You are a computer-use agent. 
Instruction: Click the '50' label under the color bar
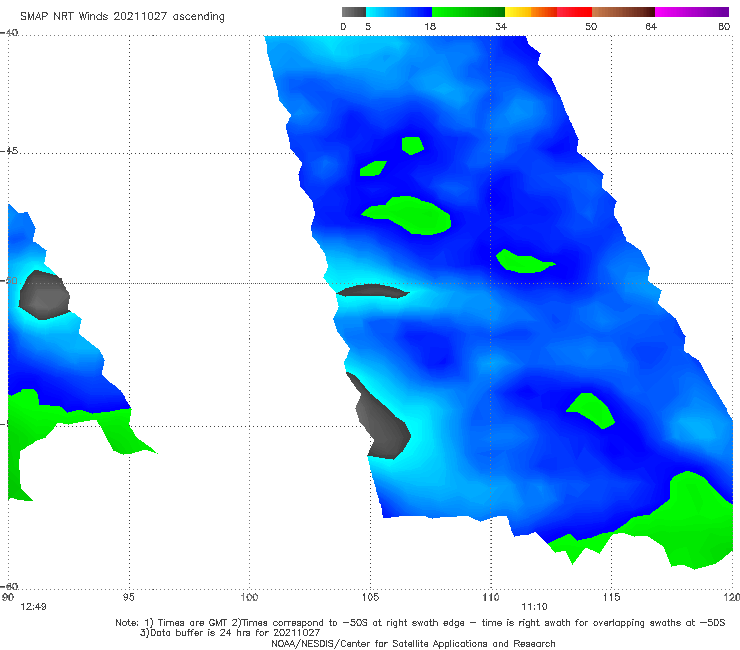[x=591, y=27]
